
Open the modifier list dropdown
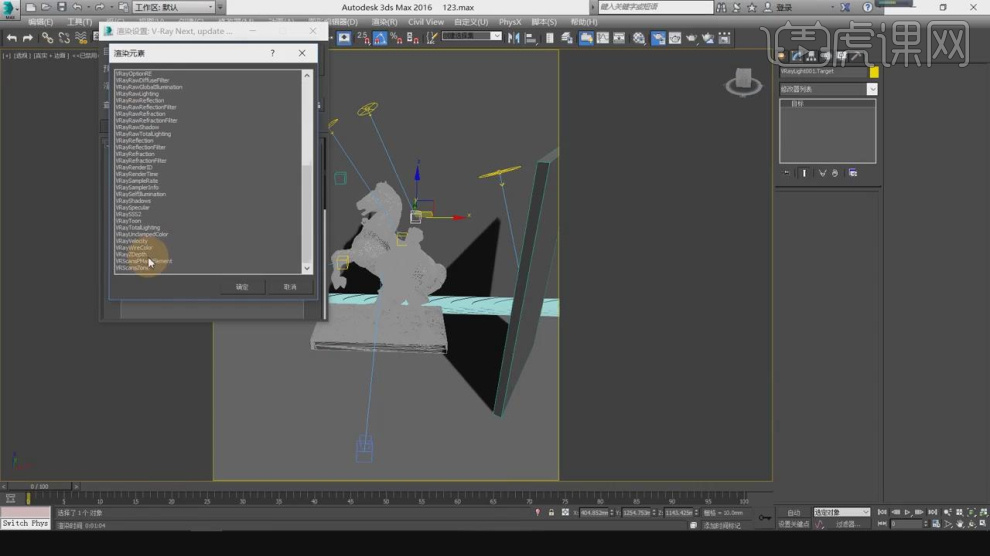[x=872, y=90]
